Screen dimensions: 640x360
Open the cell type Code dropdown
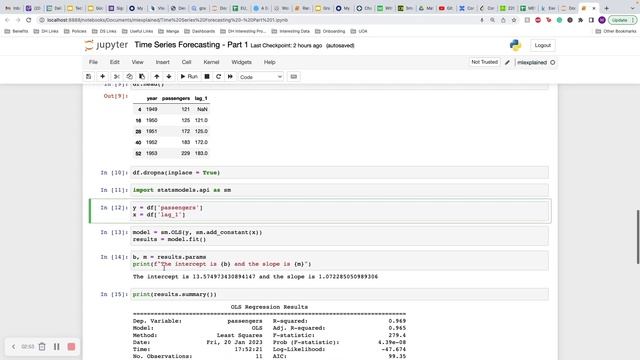pos(261,77)
